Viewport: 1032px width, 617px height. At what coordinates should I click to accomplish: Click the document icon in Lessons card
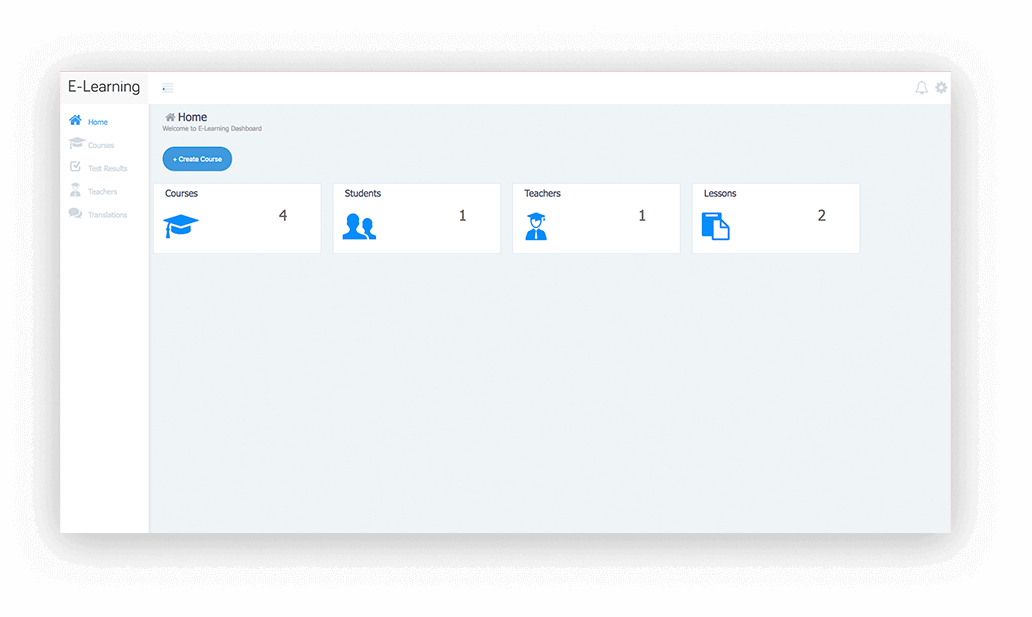pyautogui.click(x=715, y=227)
